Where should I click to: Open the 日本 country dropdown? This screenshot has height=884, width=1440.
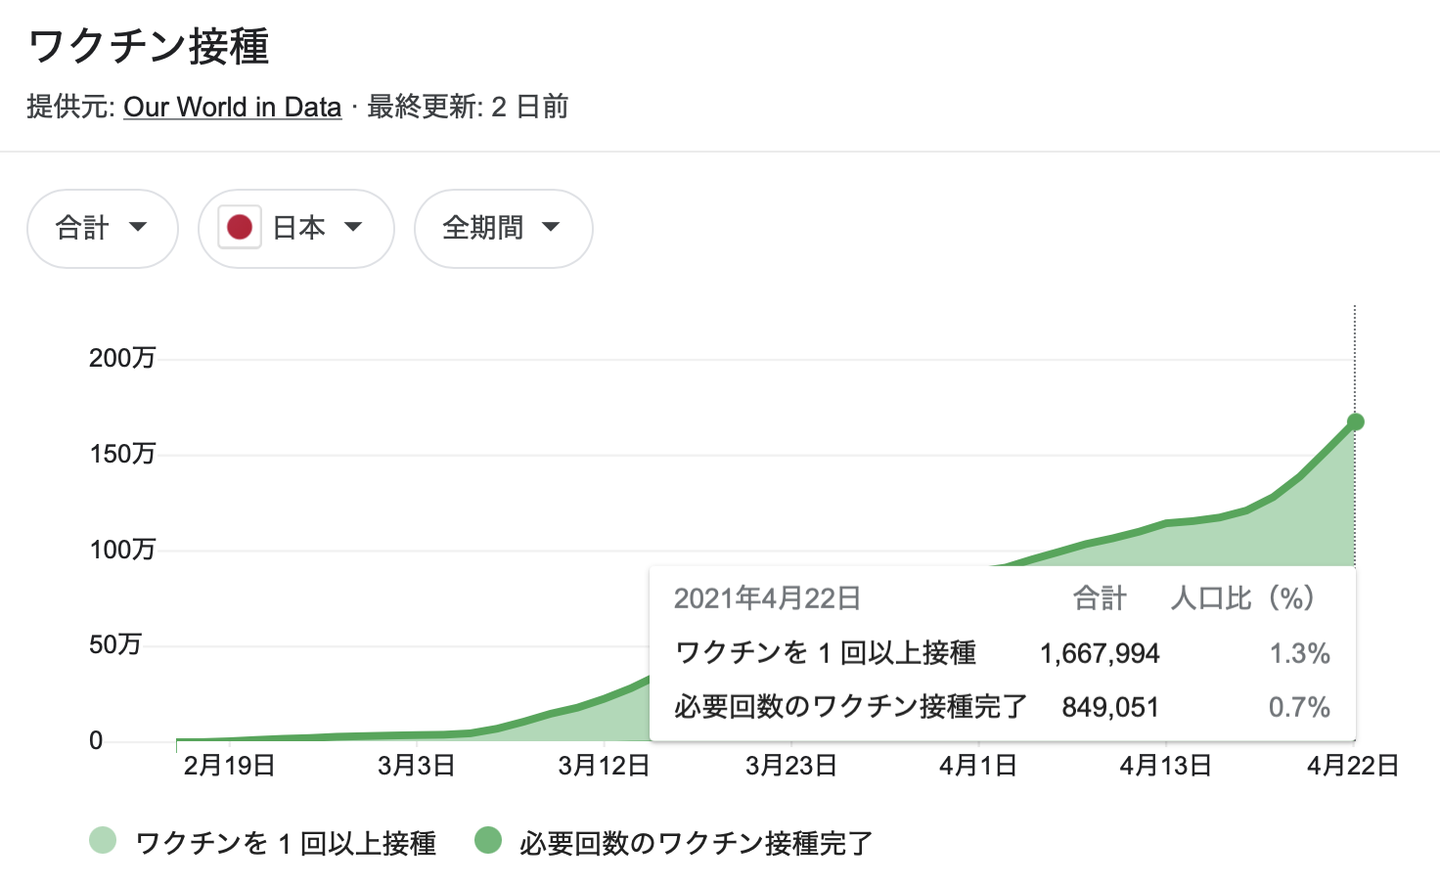296,228
